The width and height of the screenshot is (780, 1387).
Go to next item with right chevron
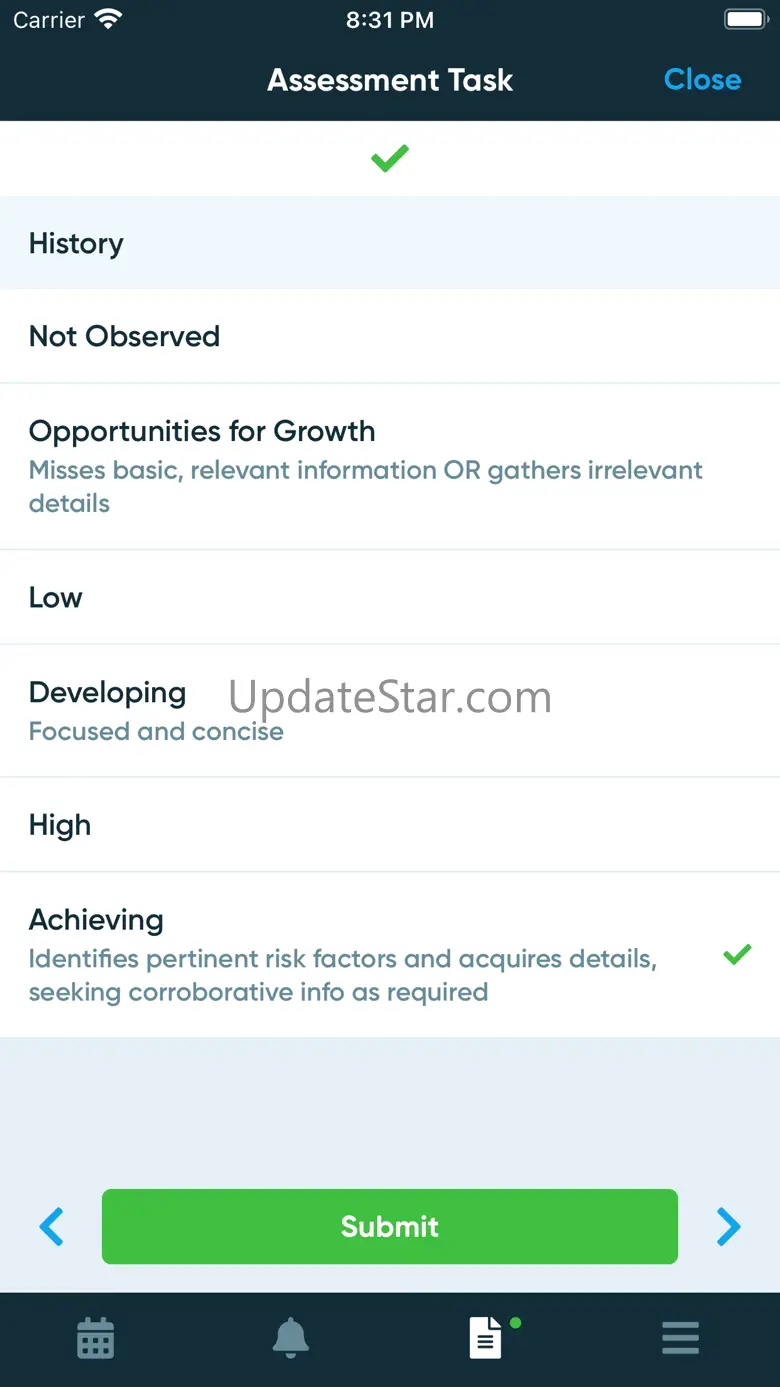point(728,1226)
